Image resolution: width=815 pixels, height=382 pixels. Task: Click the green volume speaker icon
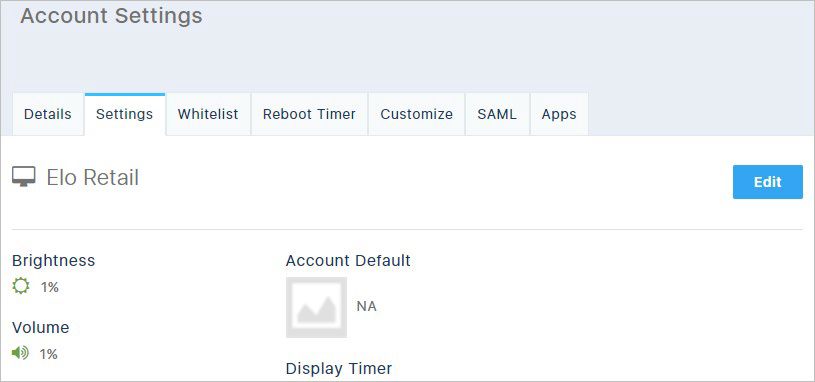pos(20,353)
